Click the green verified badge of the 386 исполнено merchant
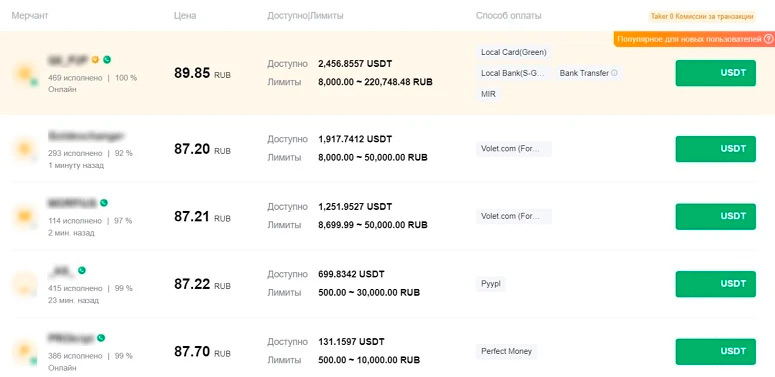This screenshot has height=377, width=775. pyautogui.click(x=101, y=338)
